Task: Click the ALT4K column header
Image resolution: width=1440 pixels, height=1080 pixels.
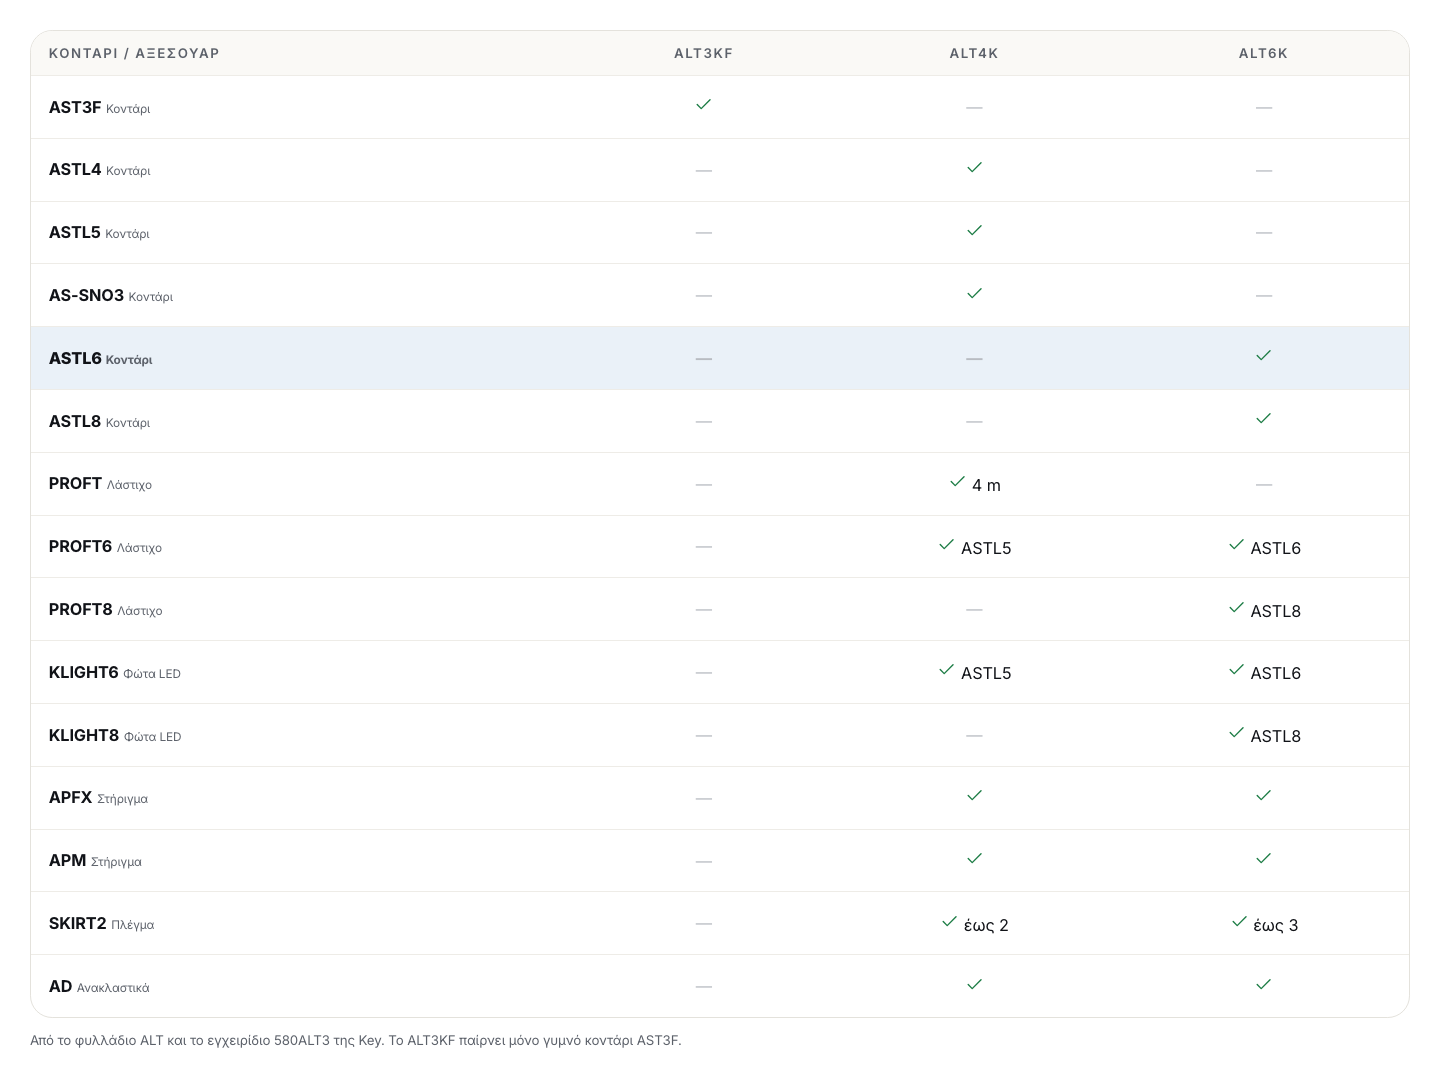Action: 974,53
